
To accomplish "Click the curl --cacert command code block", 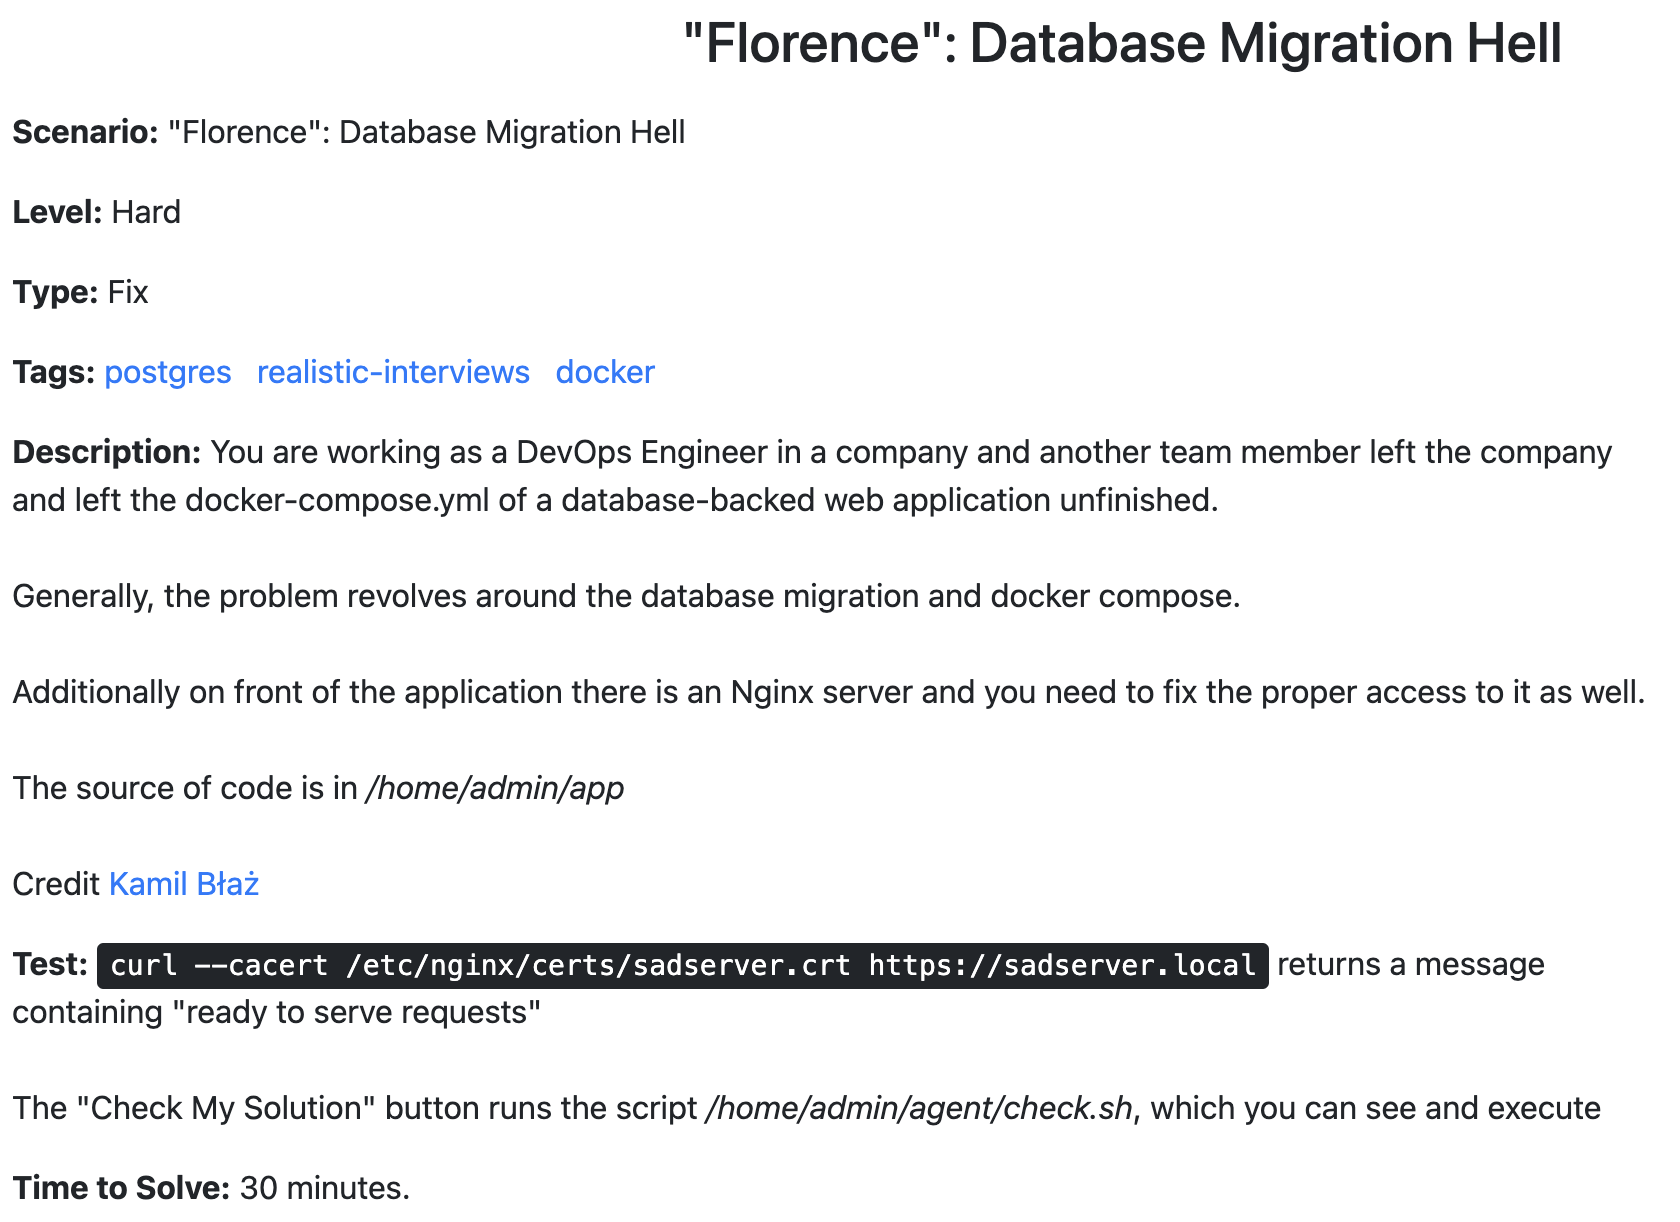I will pyautogui.click(x=683, y=965).
